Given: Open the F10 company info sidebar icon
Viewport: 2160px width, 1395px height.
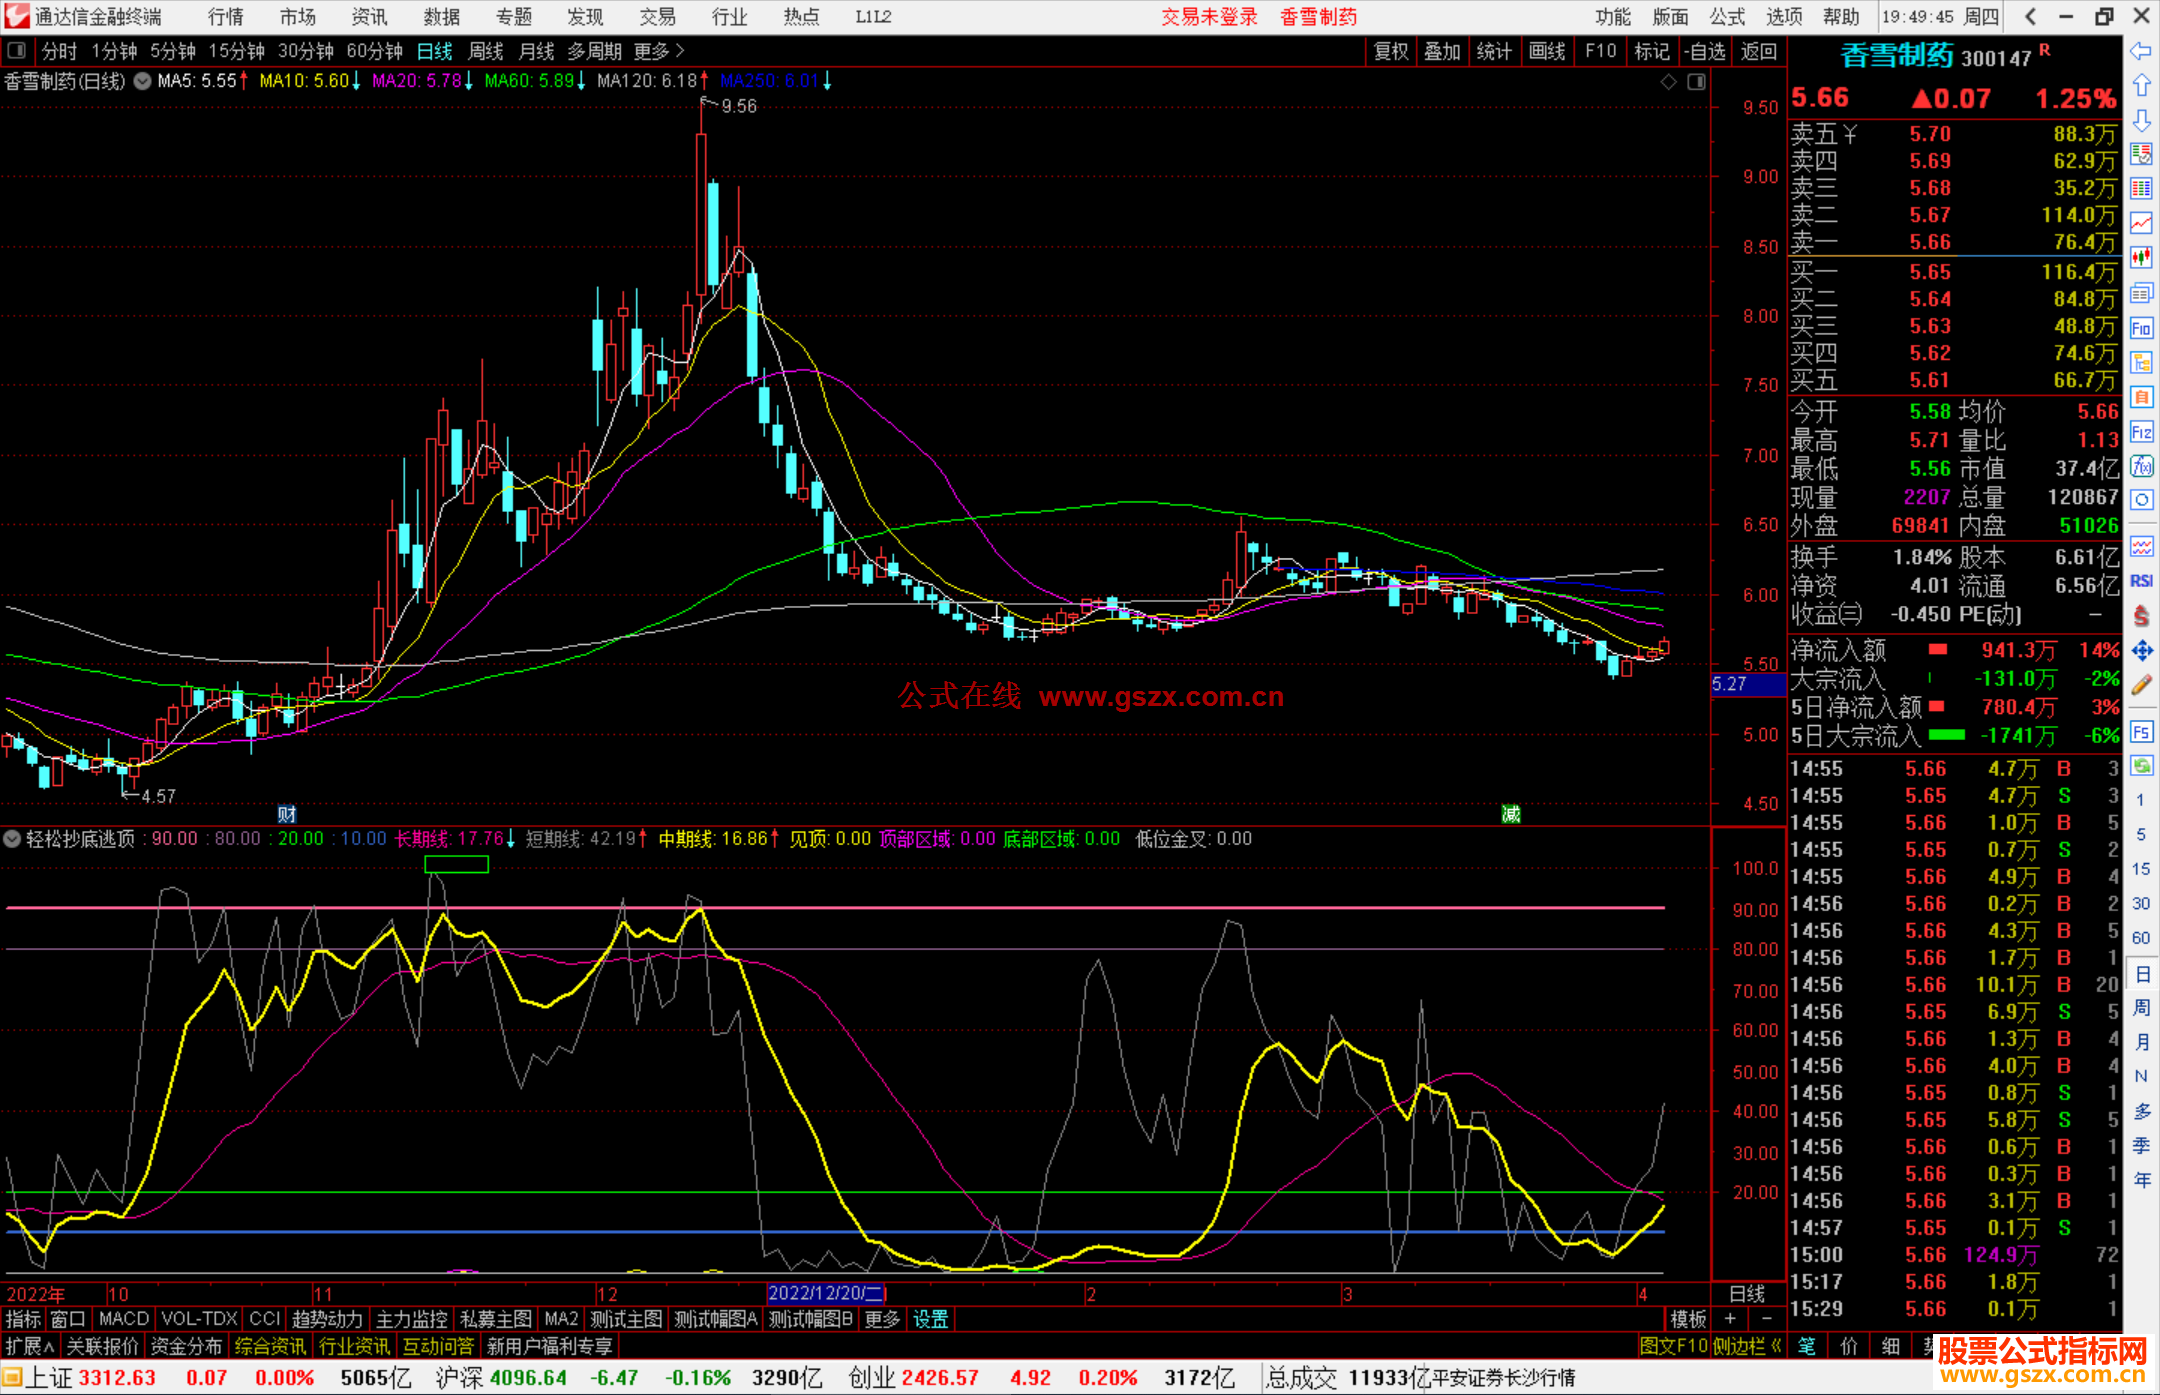Looking at the screenshot, I should click(2141, 328).
